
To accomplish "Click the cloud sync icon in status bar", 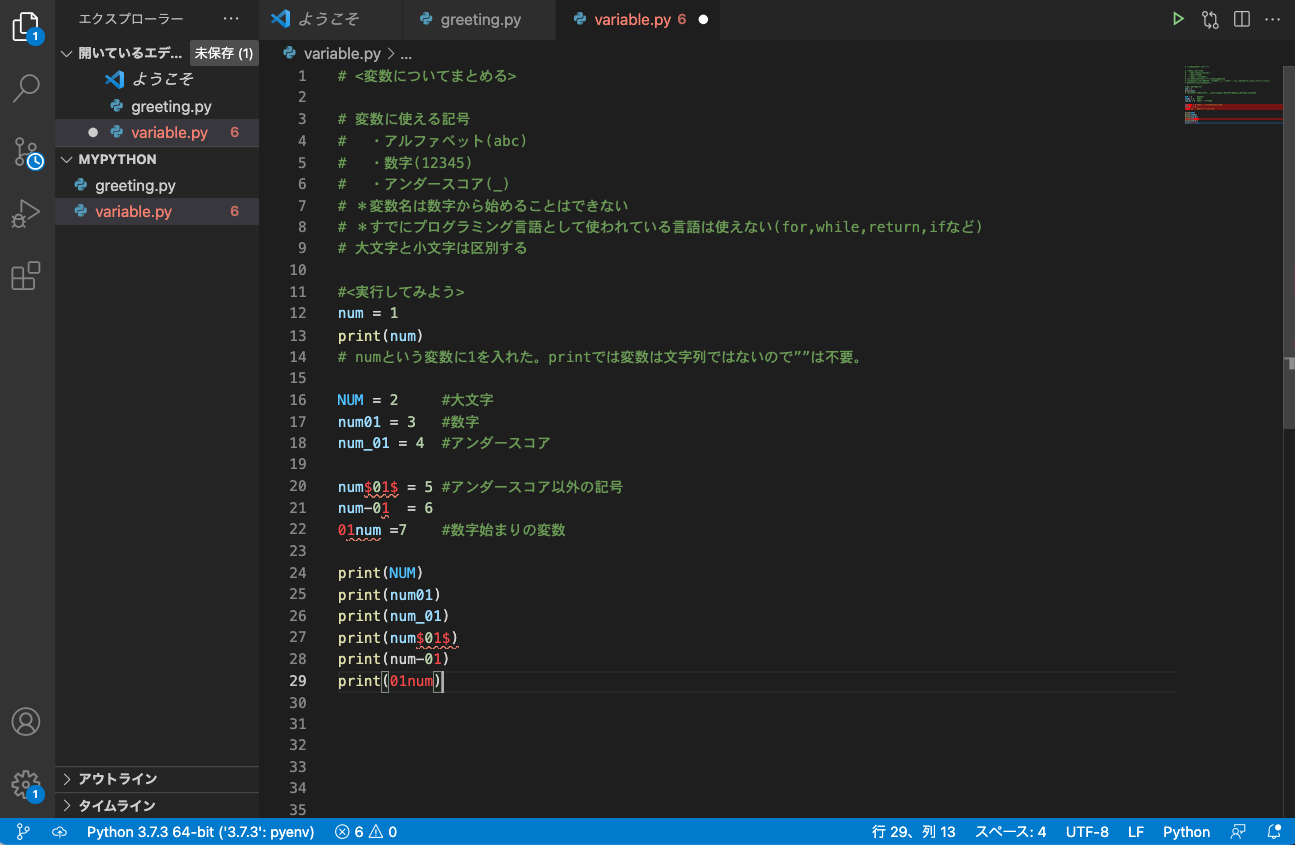I will point(59,832).
